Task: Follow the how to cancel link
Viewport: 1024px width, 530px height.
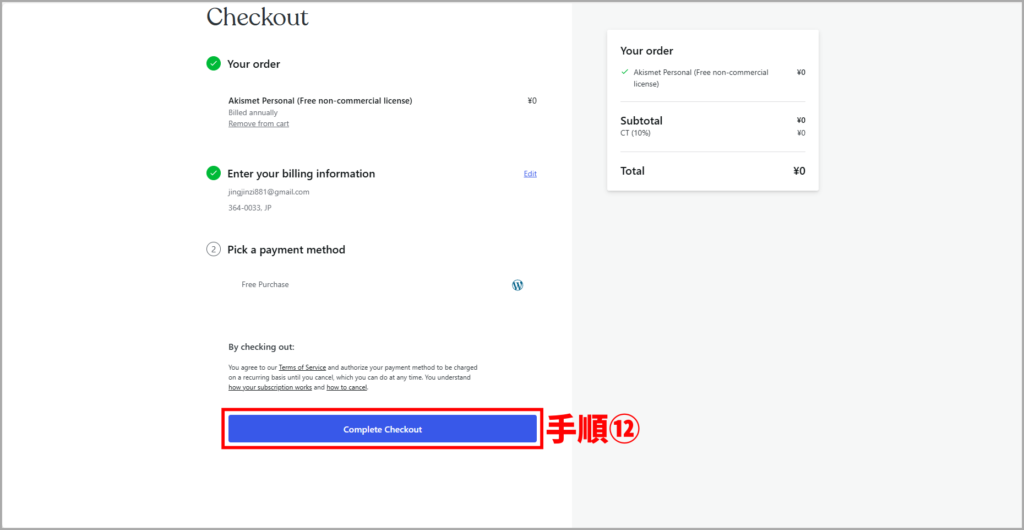Action: point(346,387)
